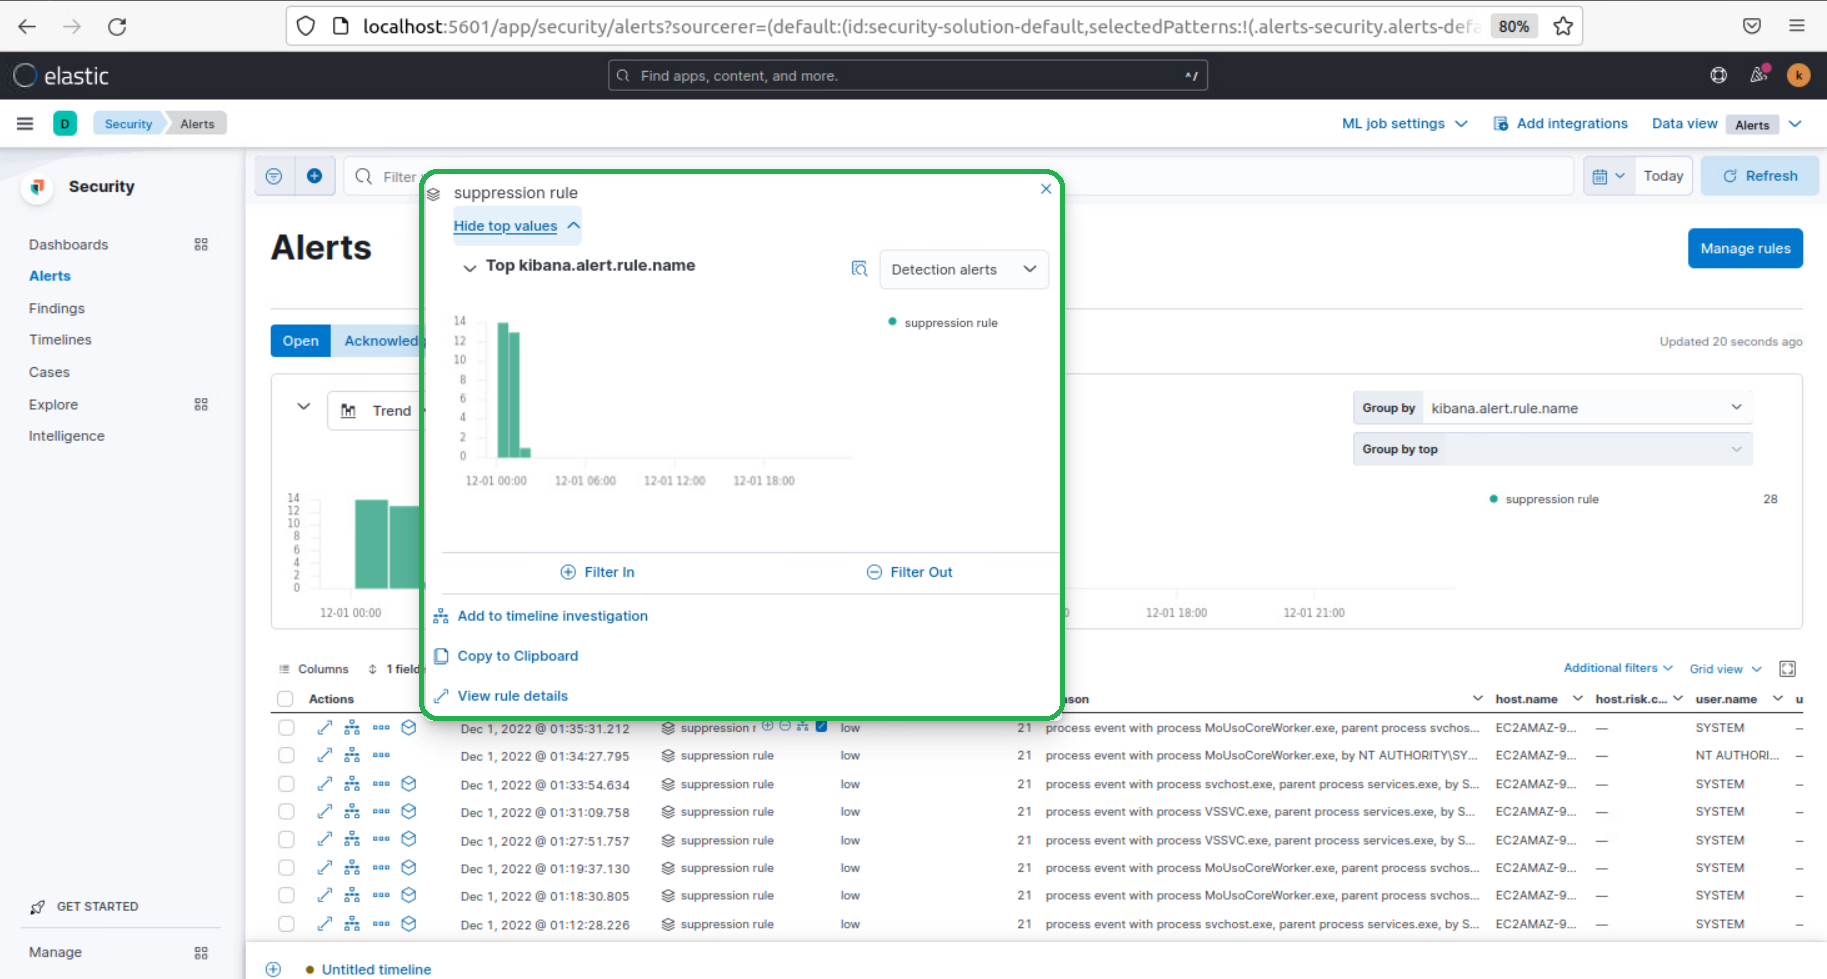Go to Findings in sidebar
This screenshot has height=979, width=1827.
57,308
